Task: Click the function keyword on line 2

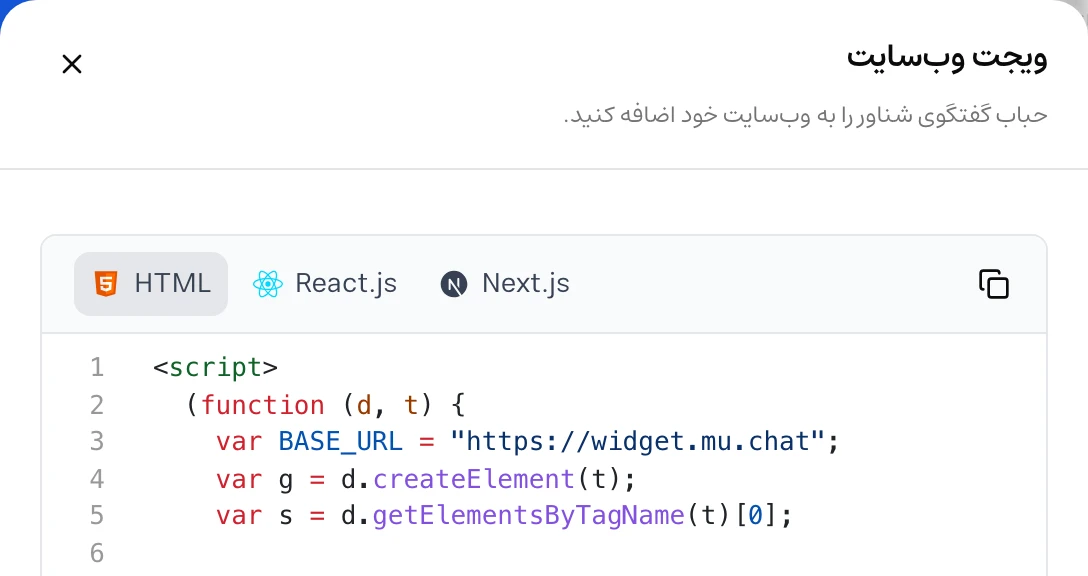Action: click(262, 405)
